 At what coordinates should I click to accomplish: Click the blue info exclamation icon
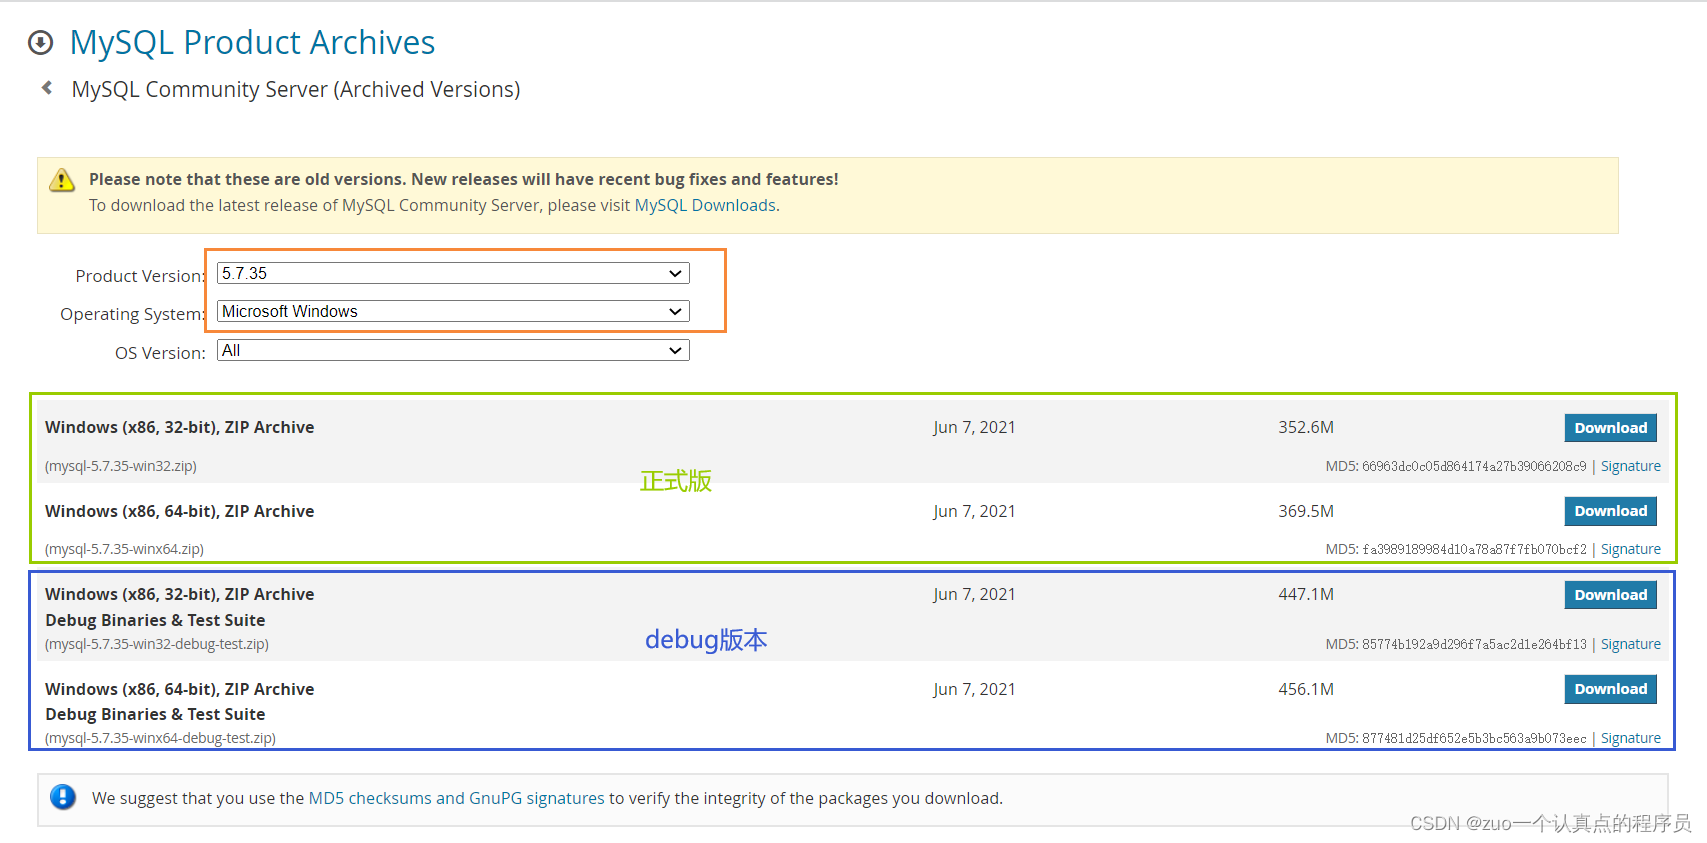(63, 797)
